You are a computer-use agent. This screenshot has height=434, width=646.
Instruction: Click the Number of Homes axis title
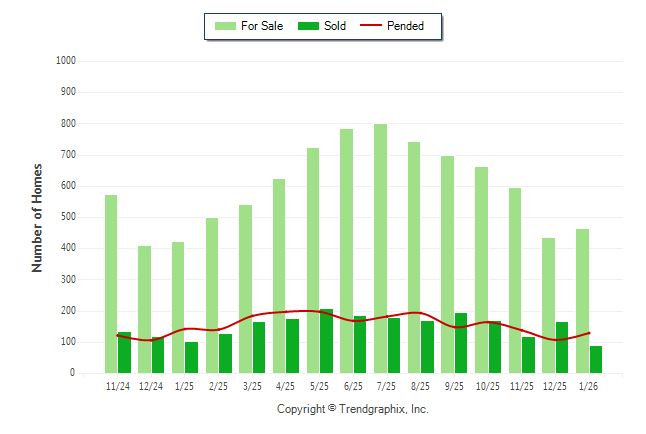tap(38, 217)
